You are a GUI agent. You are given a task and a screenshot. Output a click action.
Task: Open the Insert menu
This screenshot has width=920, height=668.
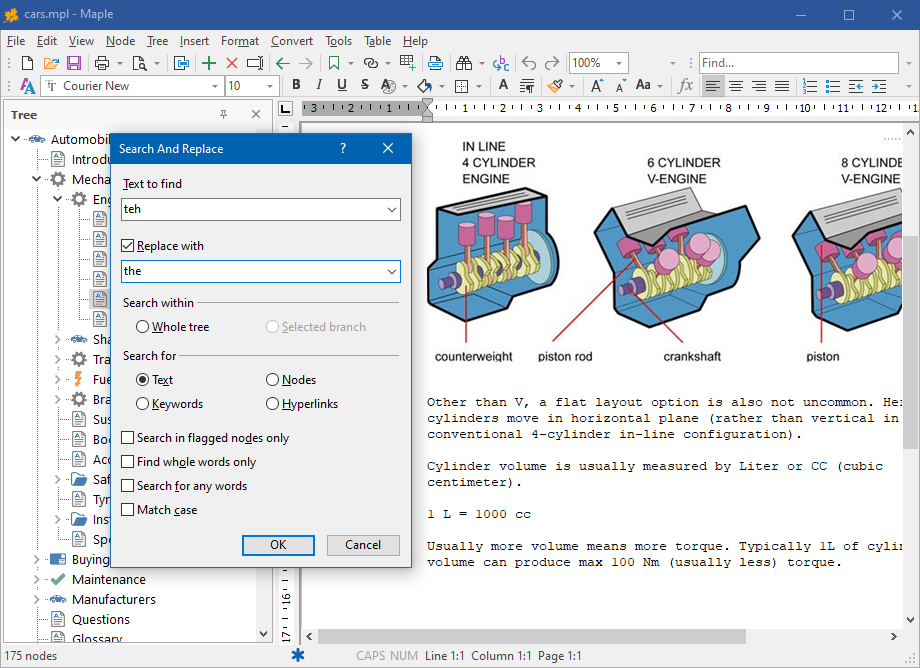(x=194, y=41)
